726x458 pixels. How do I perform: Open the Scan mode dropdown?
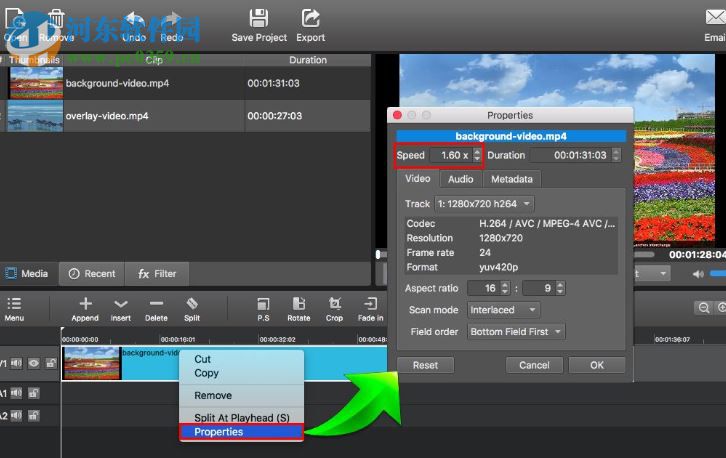coord(503,310)
